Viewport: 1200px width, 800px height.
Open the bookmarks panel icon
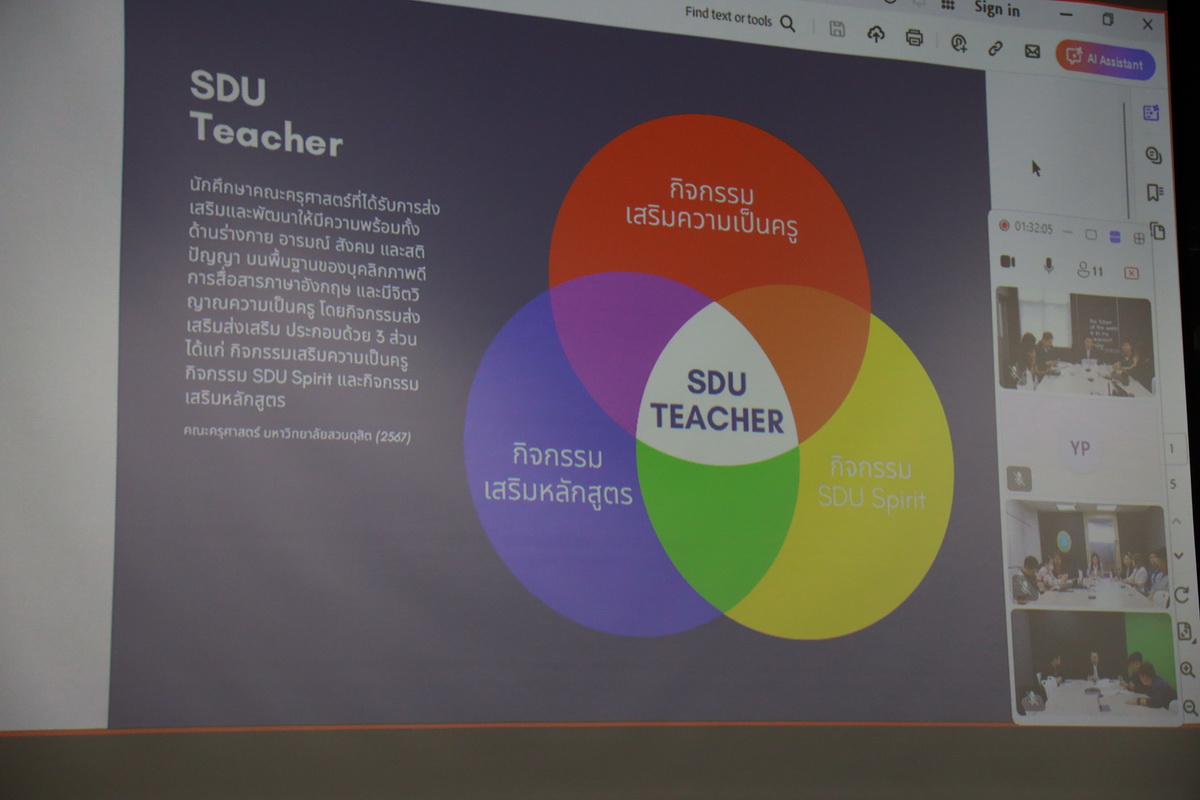click(x=1155, y=192)
